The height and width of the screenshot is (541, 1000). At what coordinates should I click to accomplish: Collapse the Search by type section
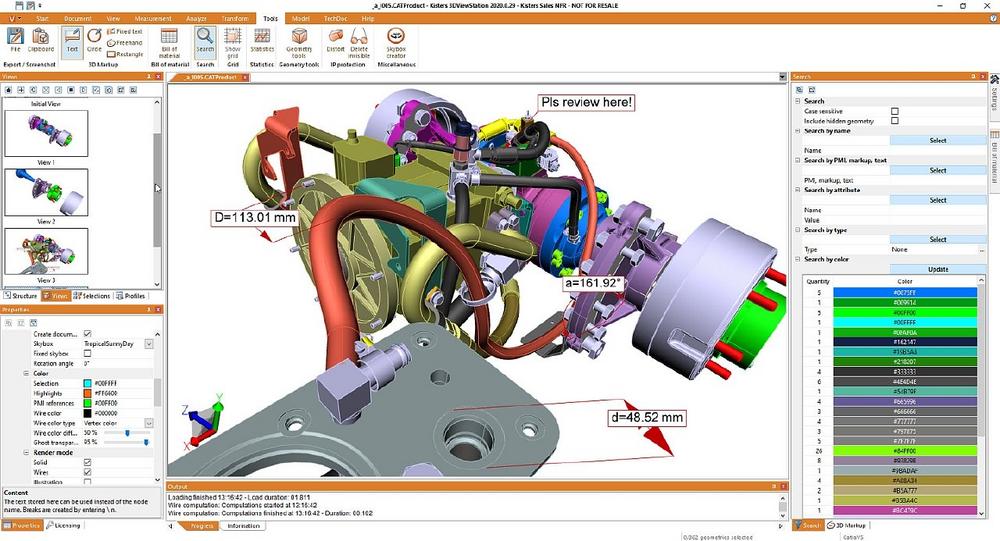pyautogui.click(x=797, y=230)
